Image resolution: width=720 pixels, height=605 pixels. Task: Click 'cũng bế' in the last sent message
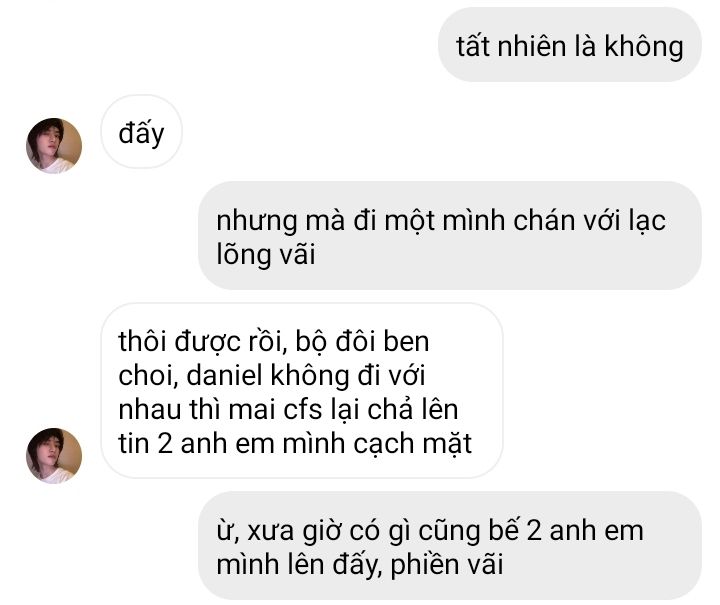[x=468, y=530]
